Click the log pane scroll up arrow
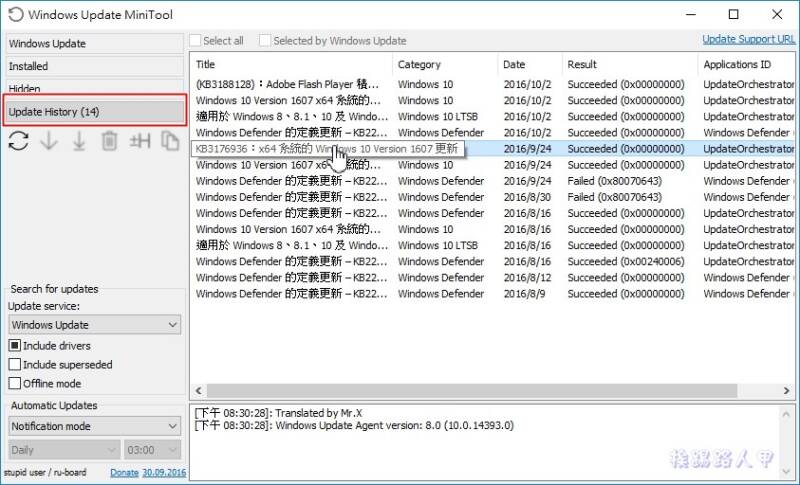The height and width of the screenshot is (485, 800). pyautogui.click(x=786, y=414)
